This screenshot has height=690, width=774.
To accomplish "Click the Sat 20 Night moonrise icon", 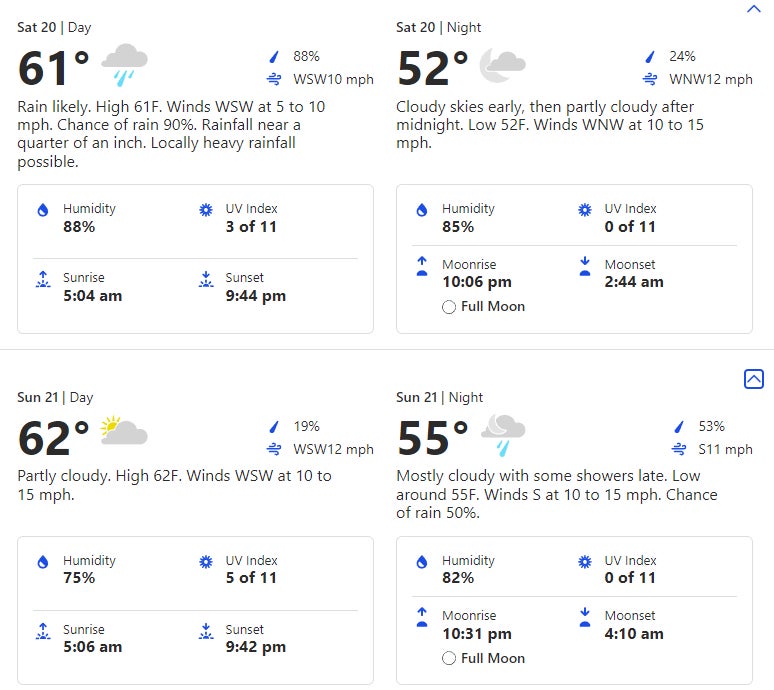I will (422, 266).
